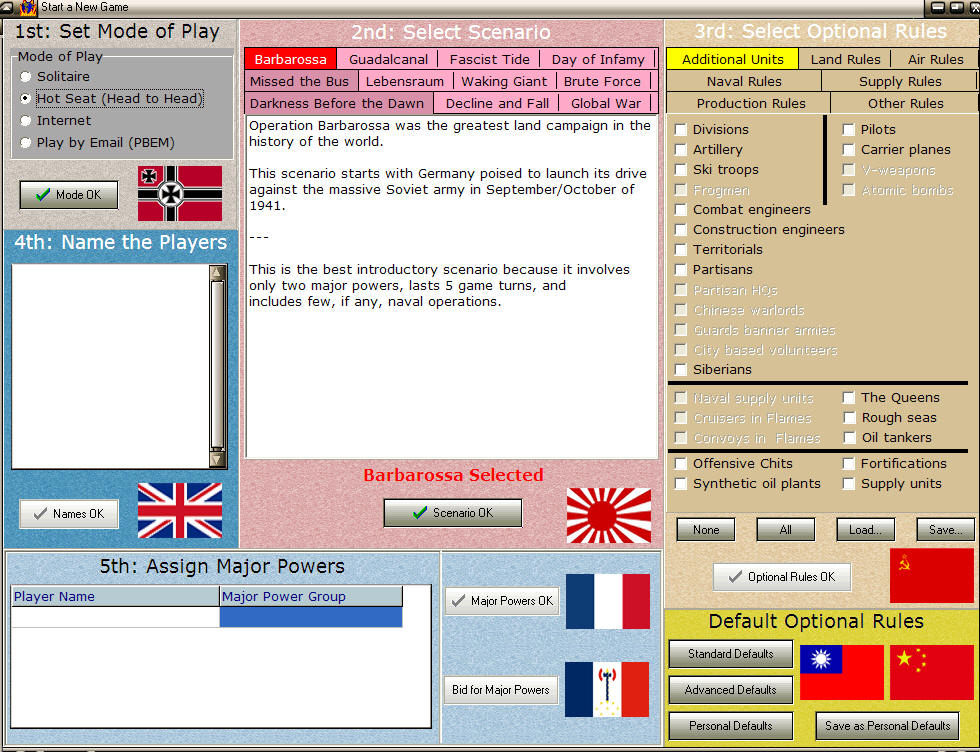Image resolution: width=980 pixels, height=752 pixels.
Task: Enable the Offensive Chits rule
Action: (x=681, y=463)
